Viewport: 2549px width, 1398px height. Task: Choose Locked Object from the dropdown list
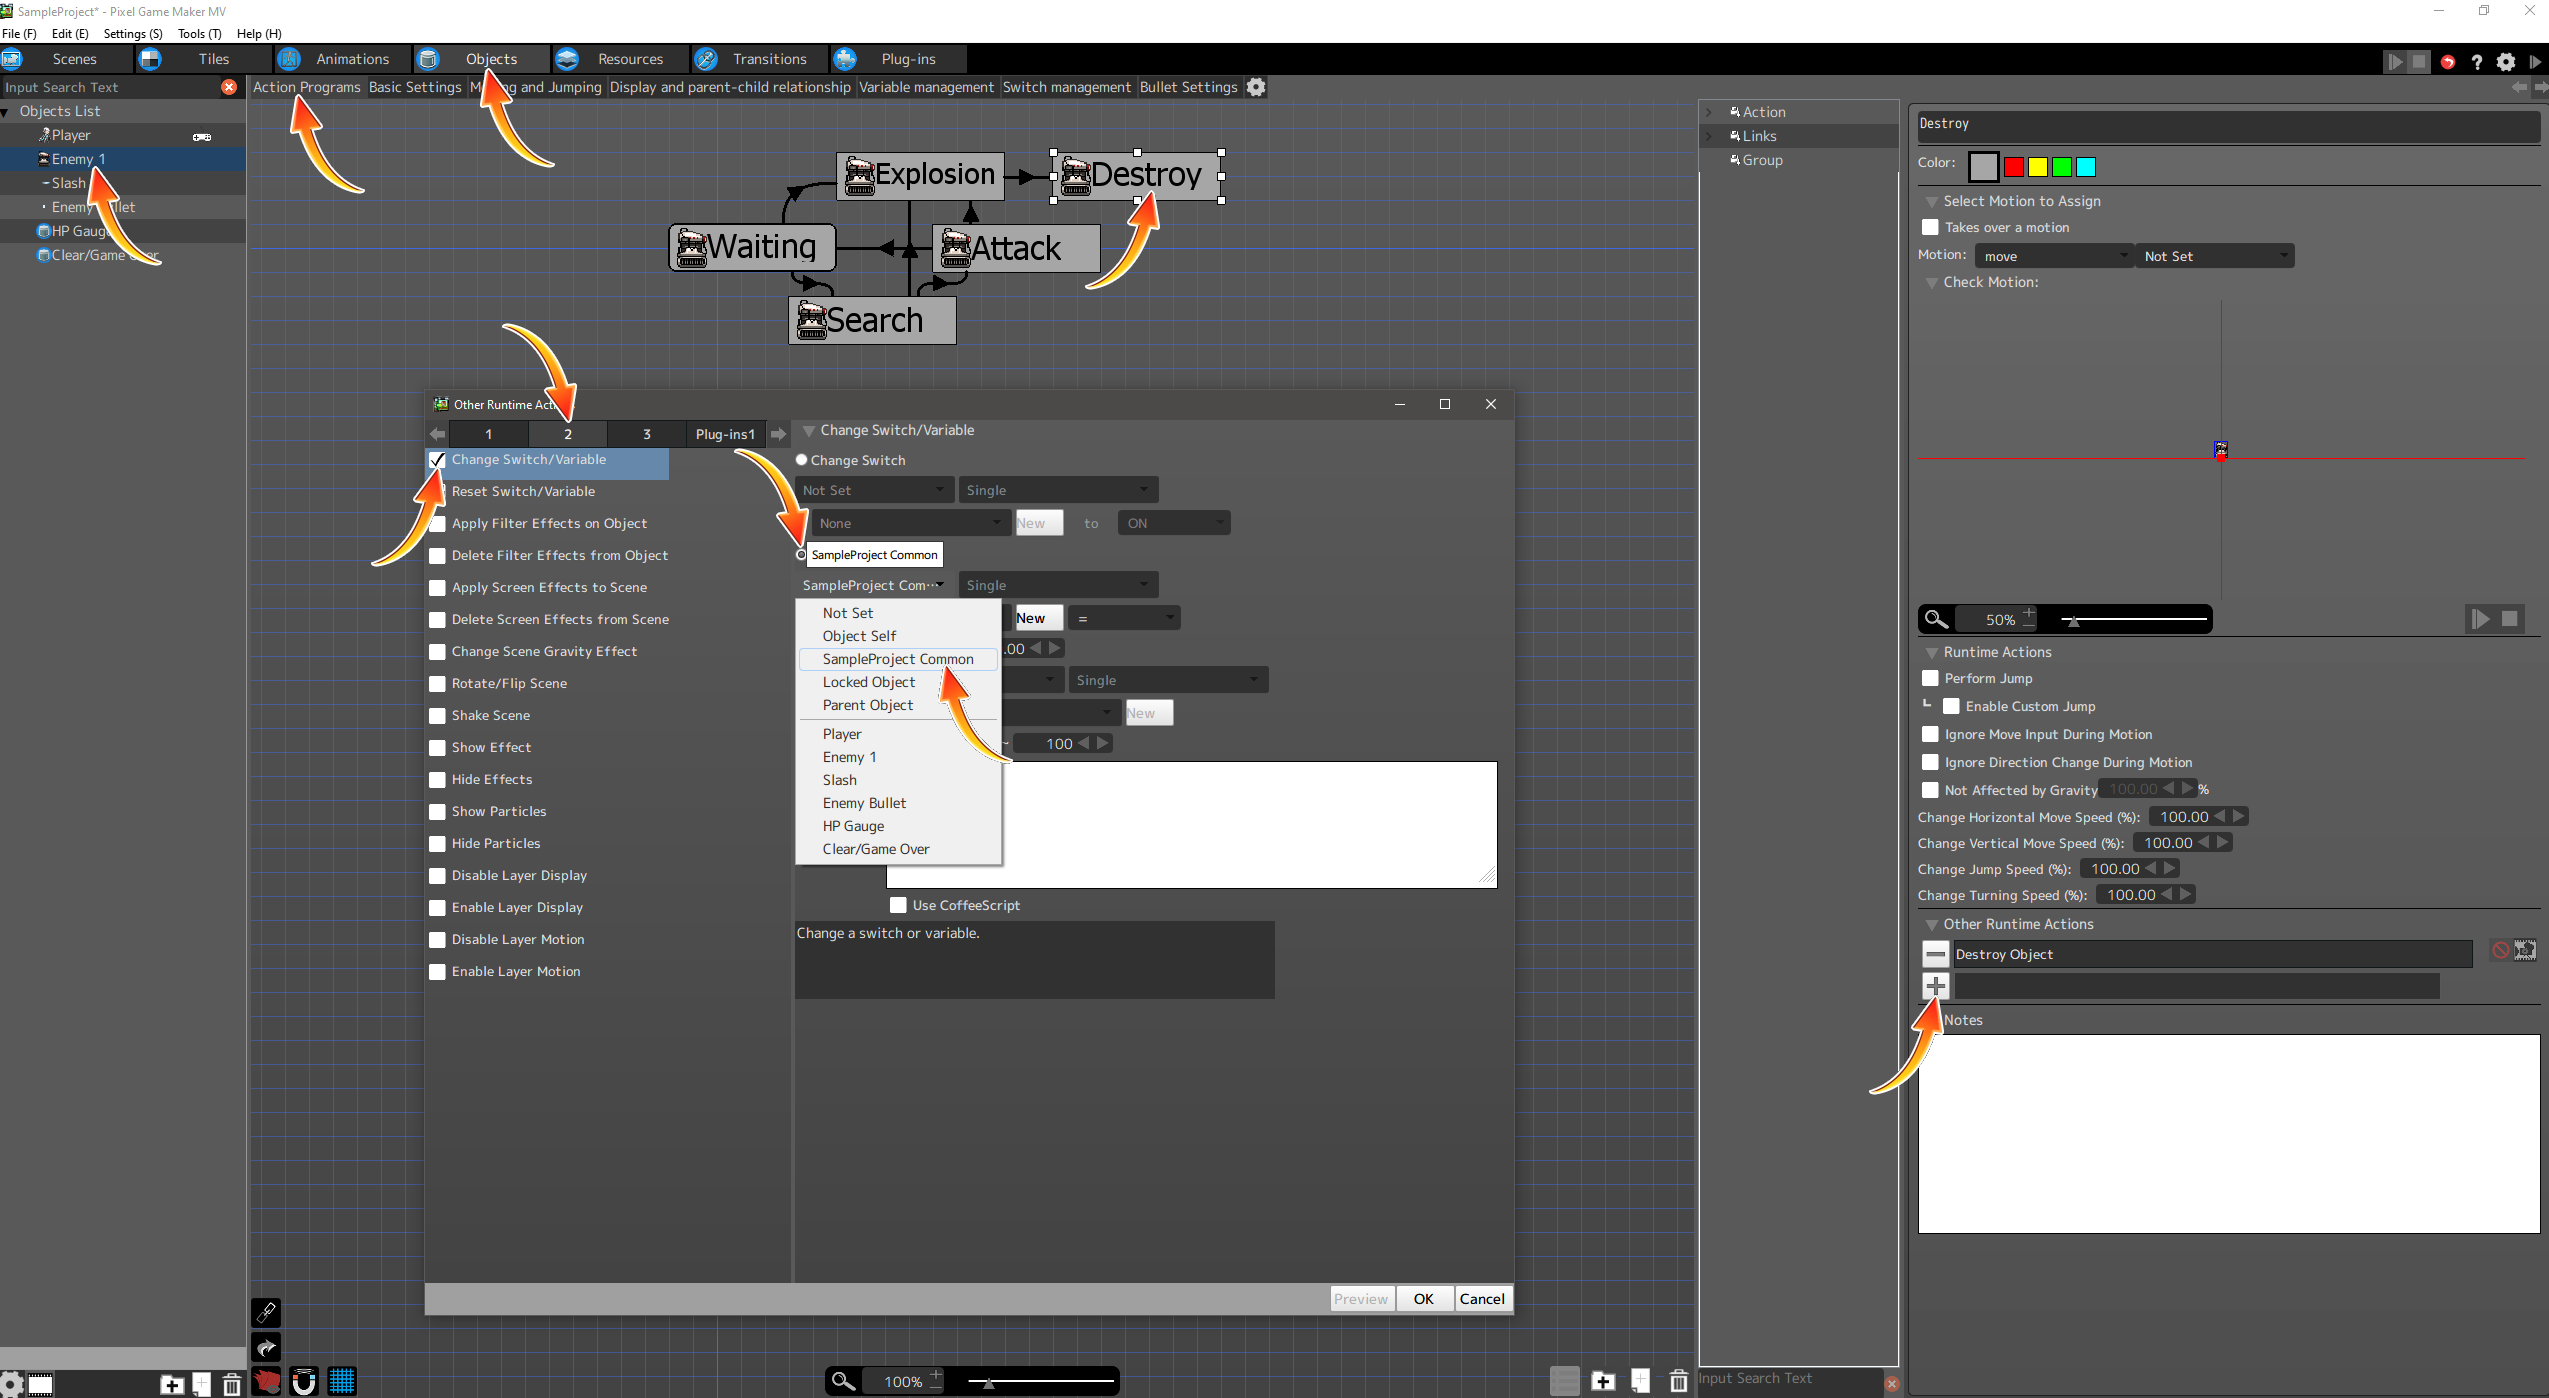868,682
